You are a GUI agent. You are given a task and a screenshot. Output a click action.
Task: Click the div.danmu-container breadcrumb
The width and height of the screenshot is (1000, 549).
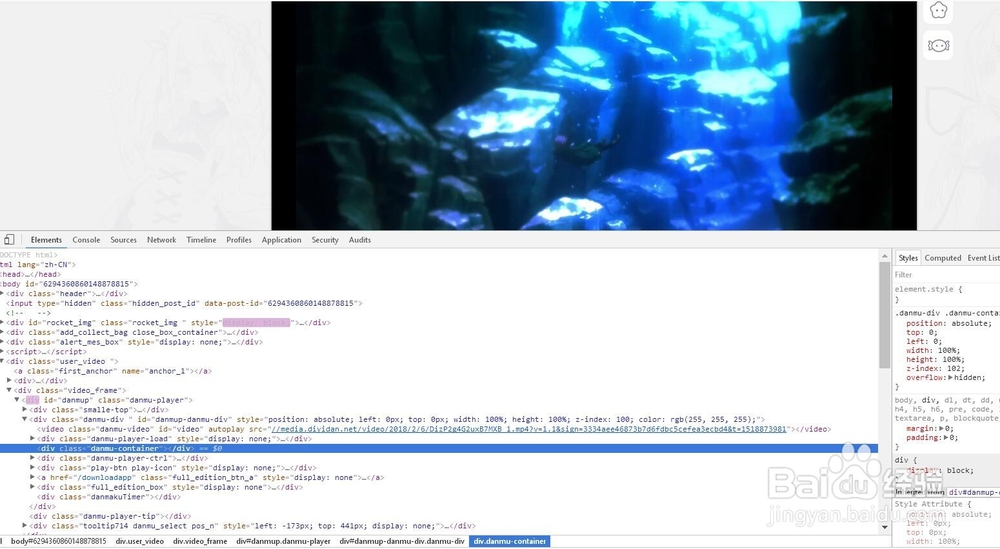tap(510, 541)
